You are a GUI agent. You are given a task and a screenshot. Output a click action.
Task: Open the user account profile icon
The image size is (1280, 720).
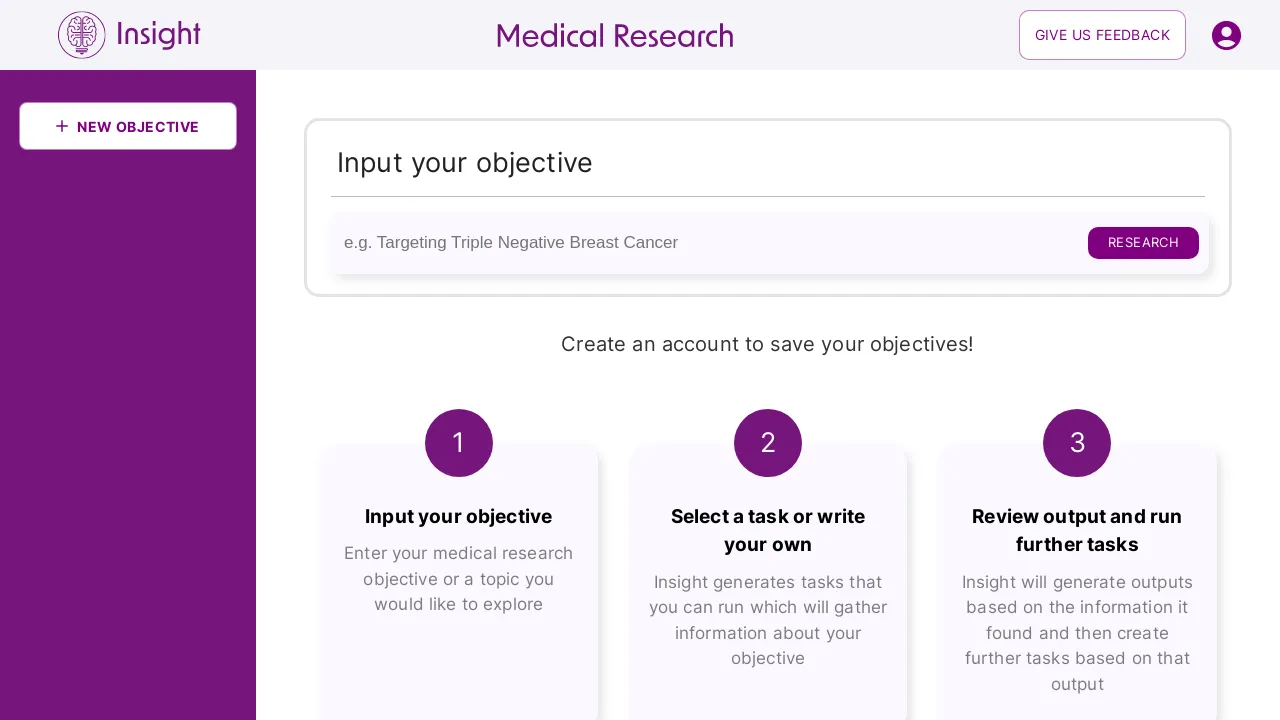(x=1226, y=35)
